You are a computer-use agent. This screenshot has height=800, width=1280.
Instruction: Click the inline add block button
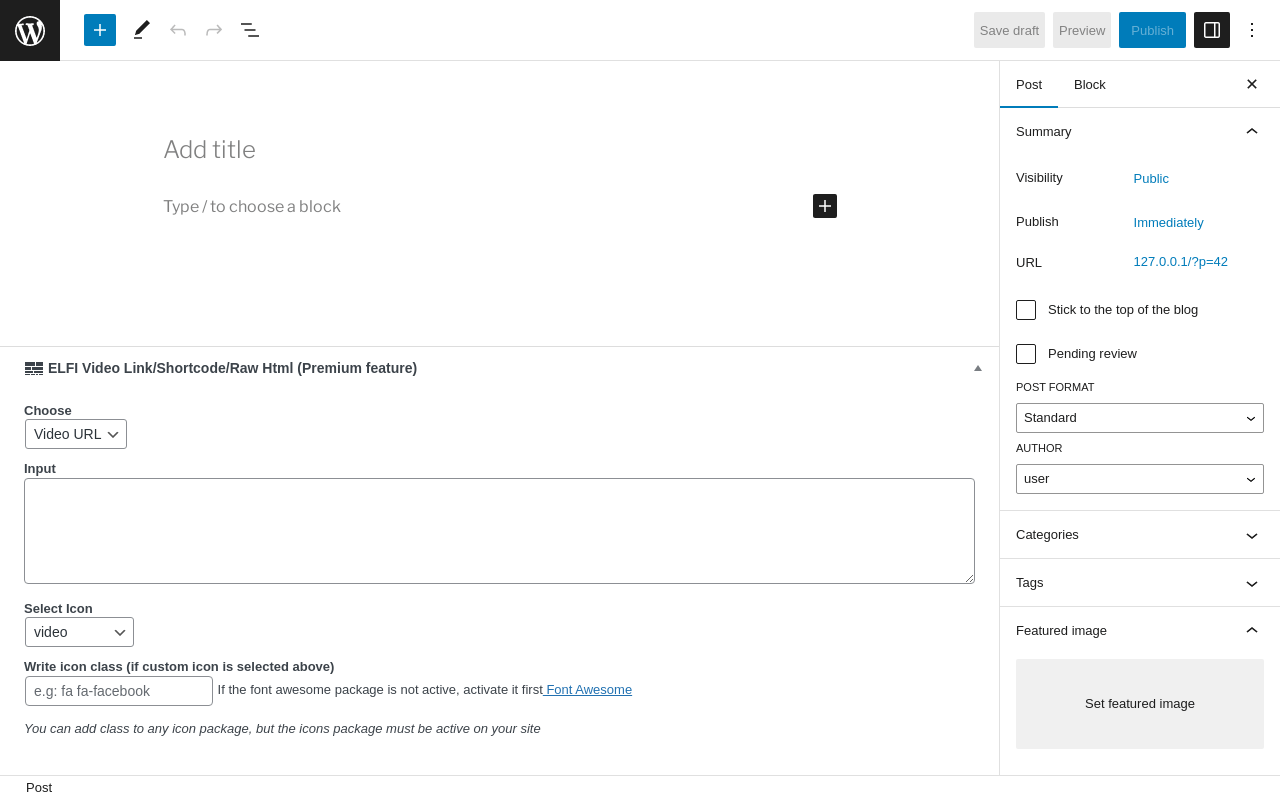(825, 206)
